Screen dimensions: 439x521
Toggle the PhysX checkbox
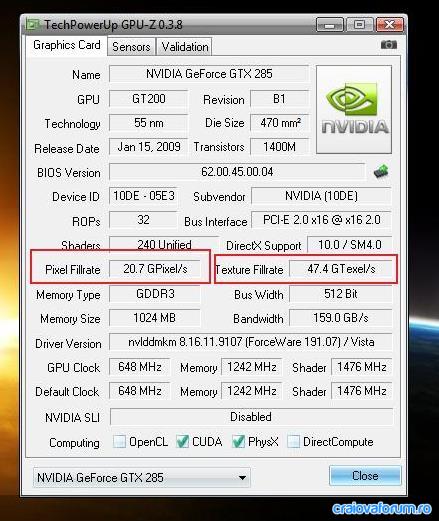(238, 441)
